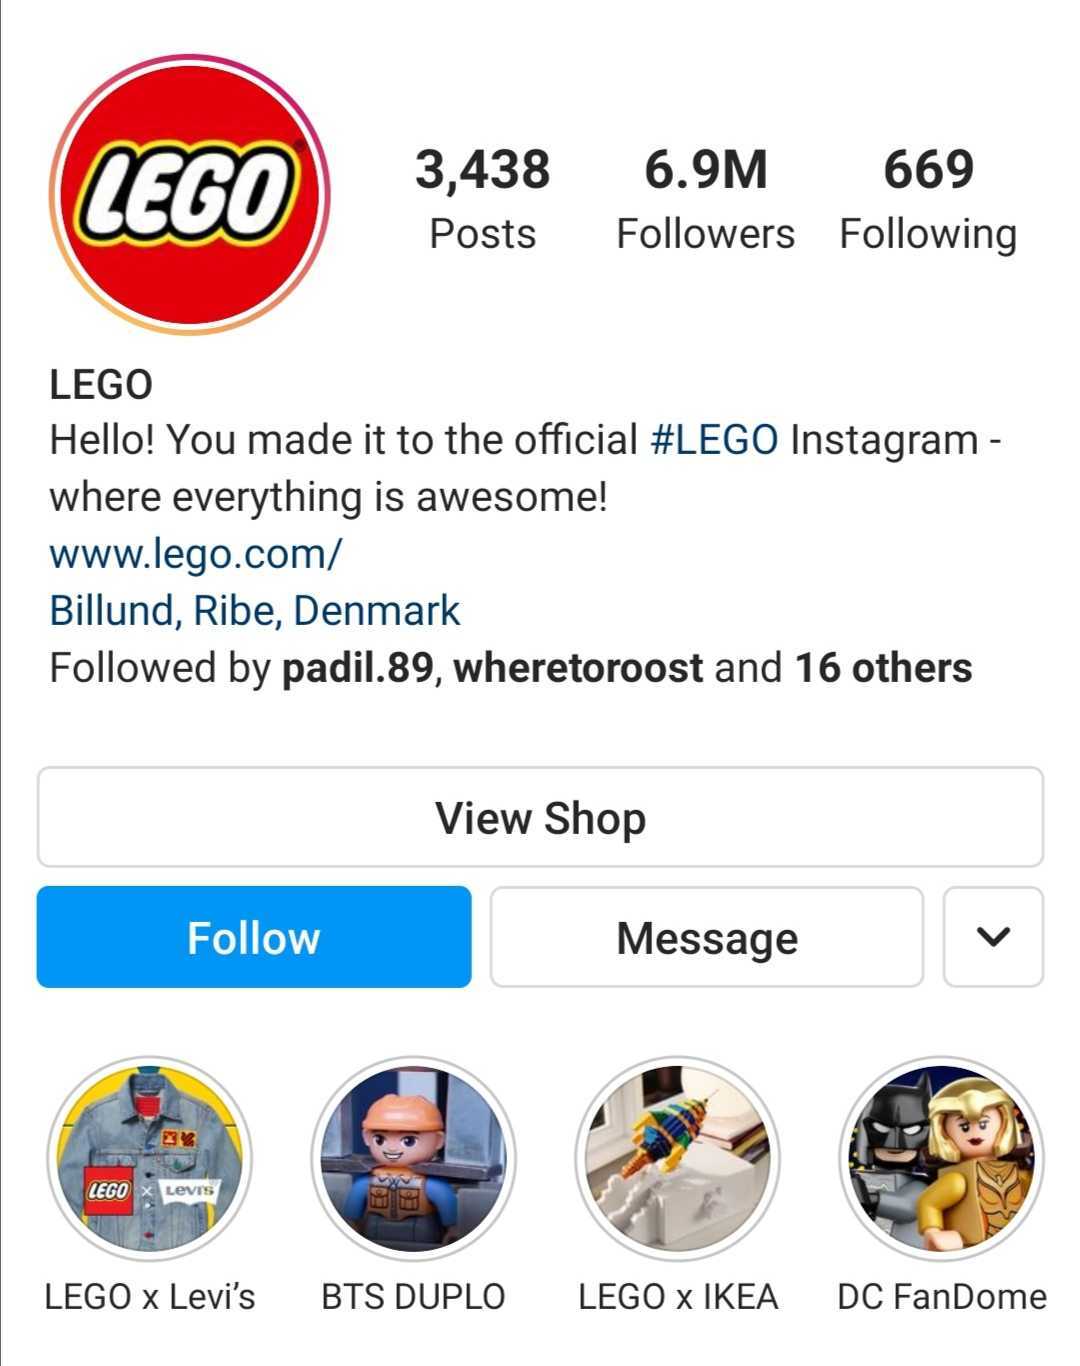
Task: Open follower wheretoroost's profile
Action: pyautogui.click(x=578, y=668)
